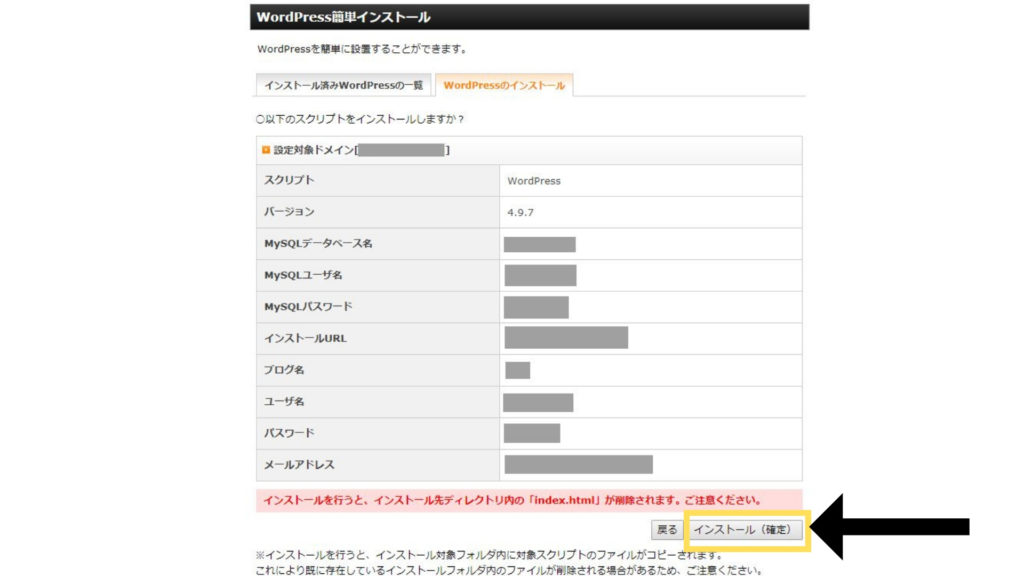Click the スクリプト row label
The width and height of the screenshot is (1024, 576).
point(289,180)
